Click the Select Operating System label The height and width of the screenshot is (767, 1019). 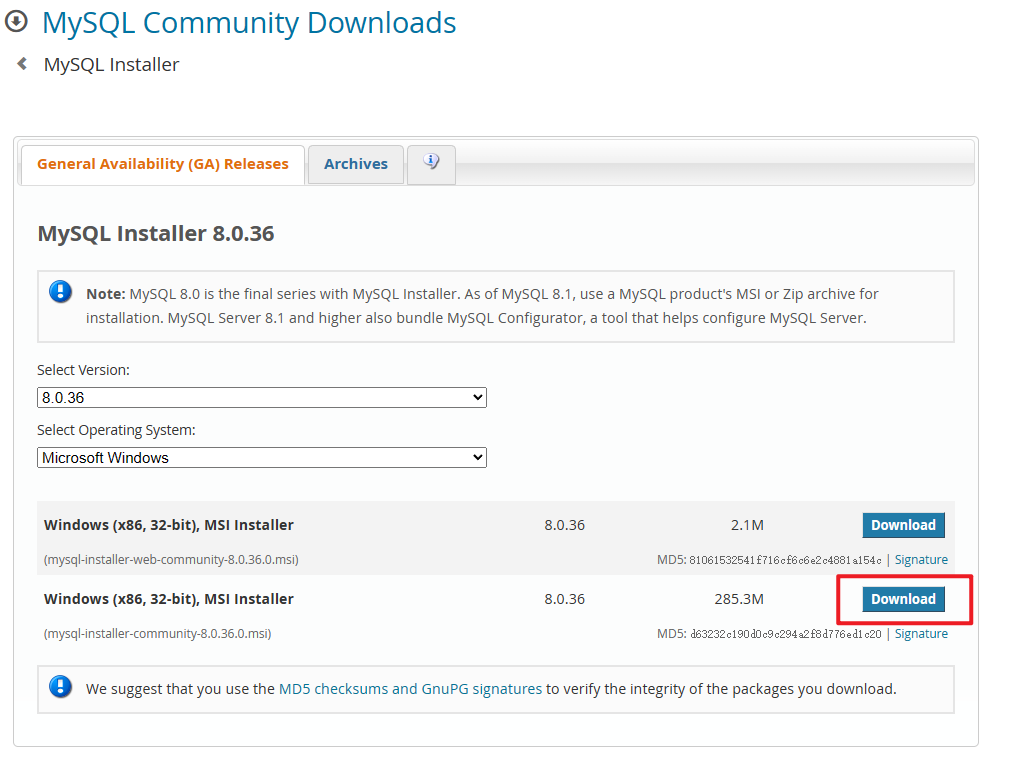pyautogui.click(x=116, y=430)
